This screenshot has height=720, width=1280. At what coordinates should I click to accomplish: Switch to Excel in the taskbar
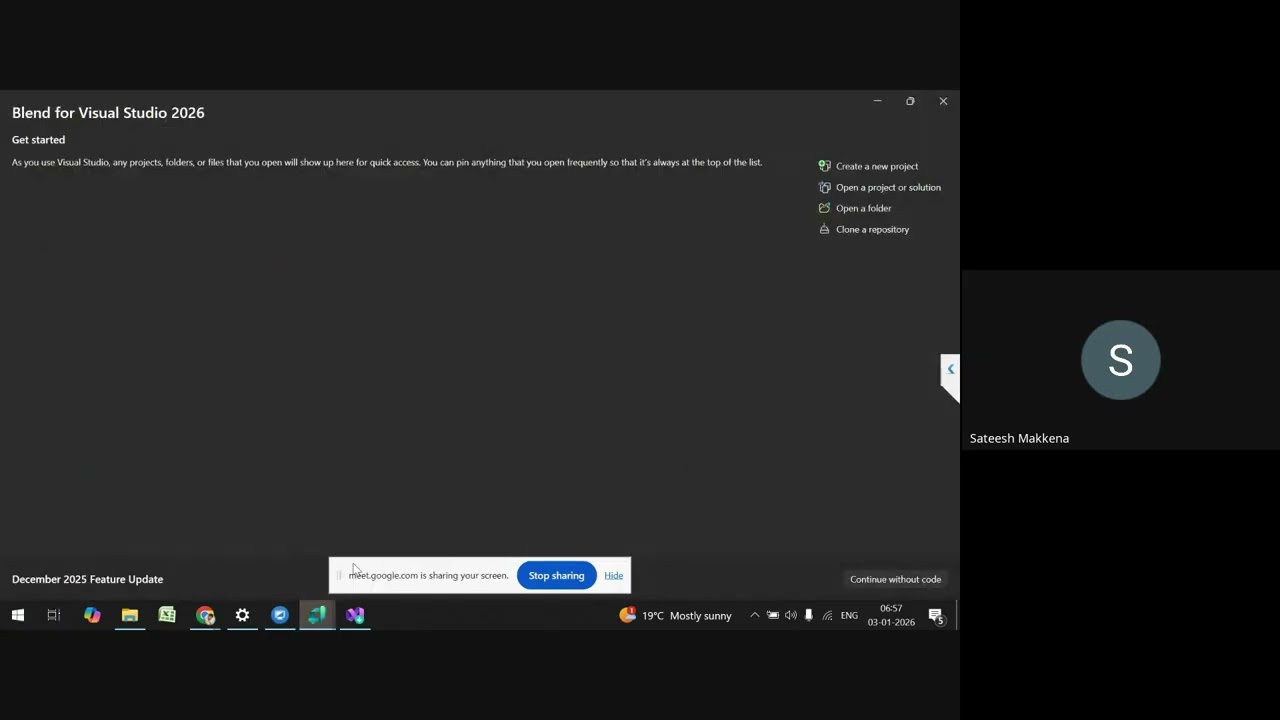[167, 615]
